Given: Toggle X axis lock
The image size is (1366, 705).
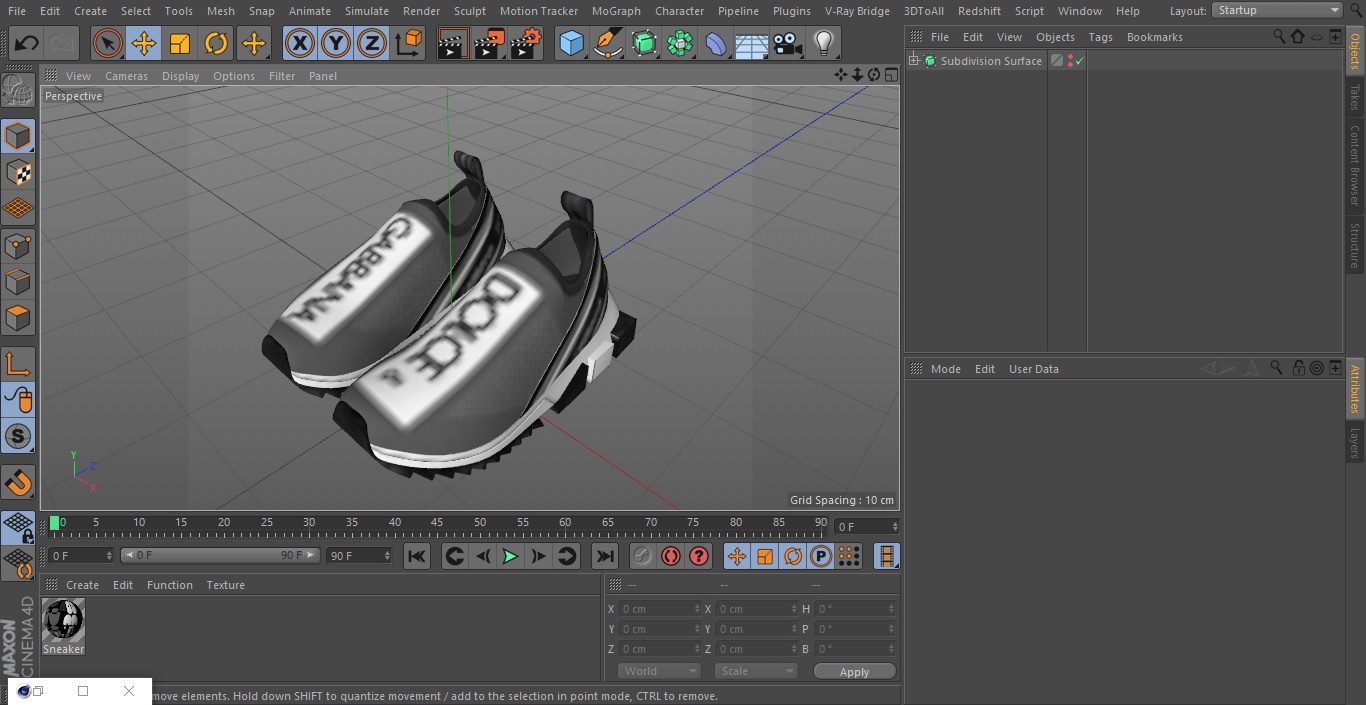Looking at the screenshot, I should 299,43.
